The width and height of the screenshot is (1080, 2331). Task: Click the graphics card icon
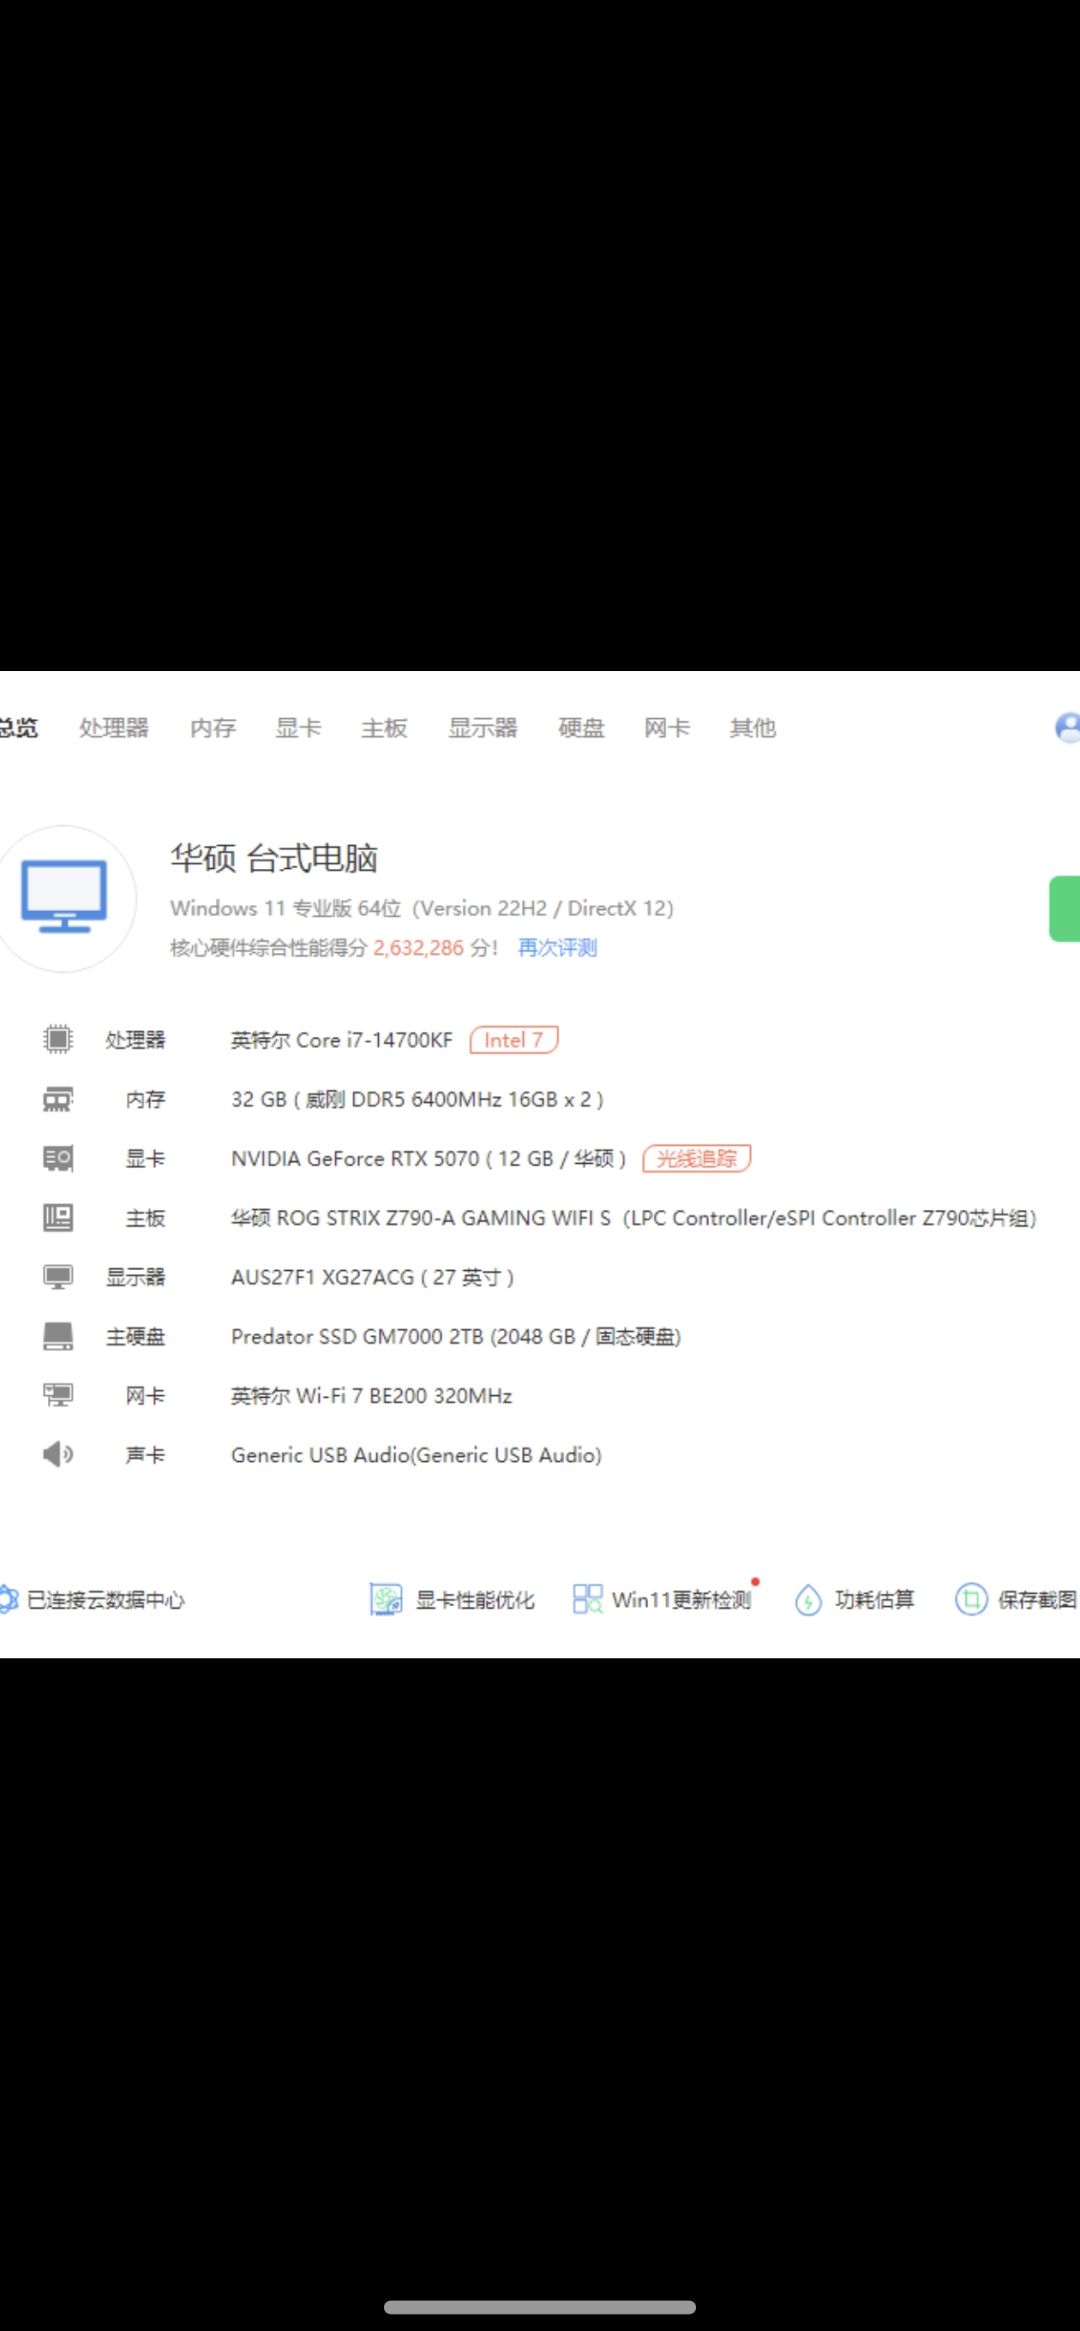click(58, 1158)
